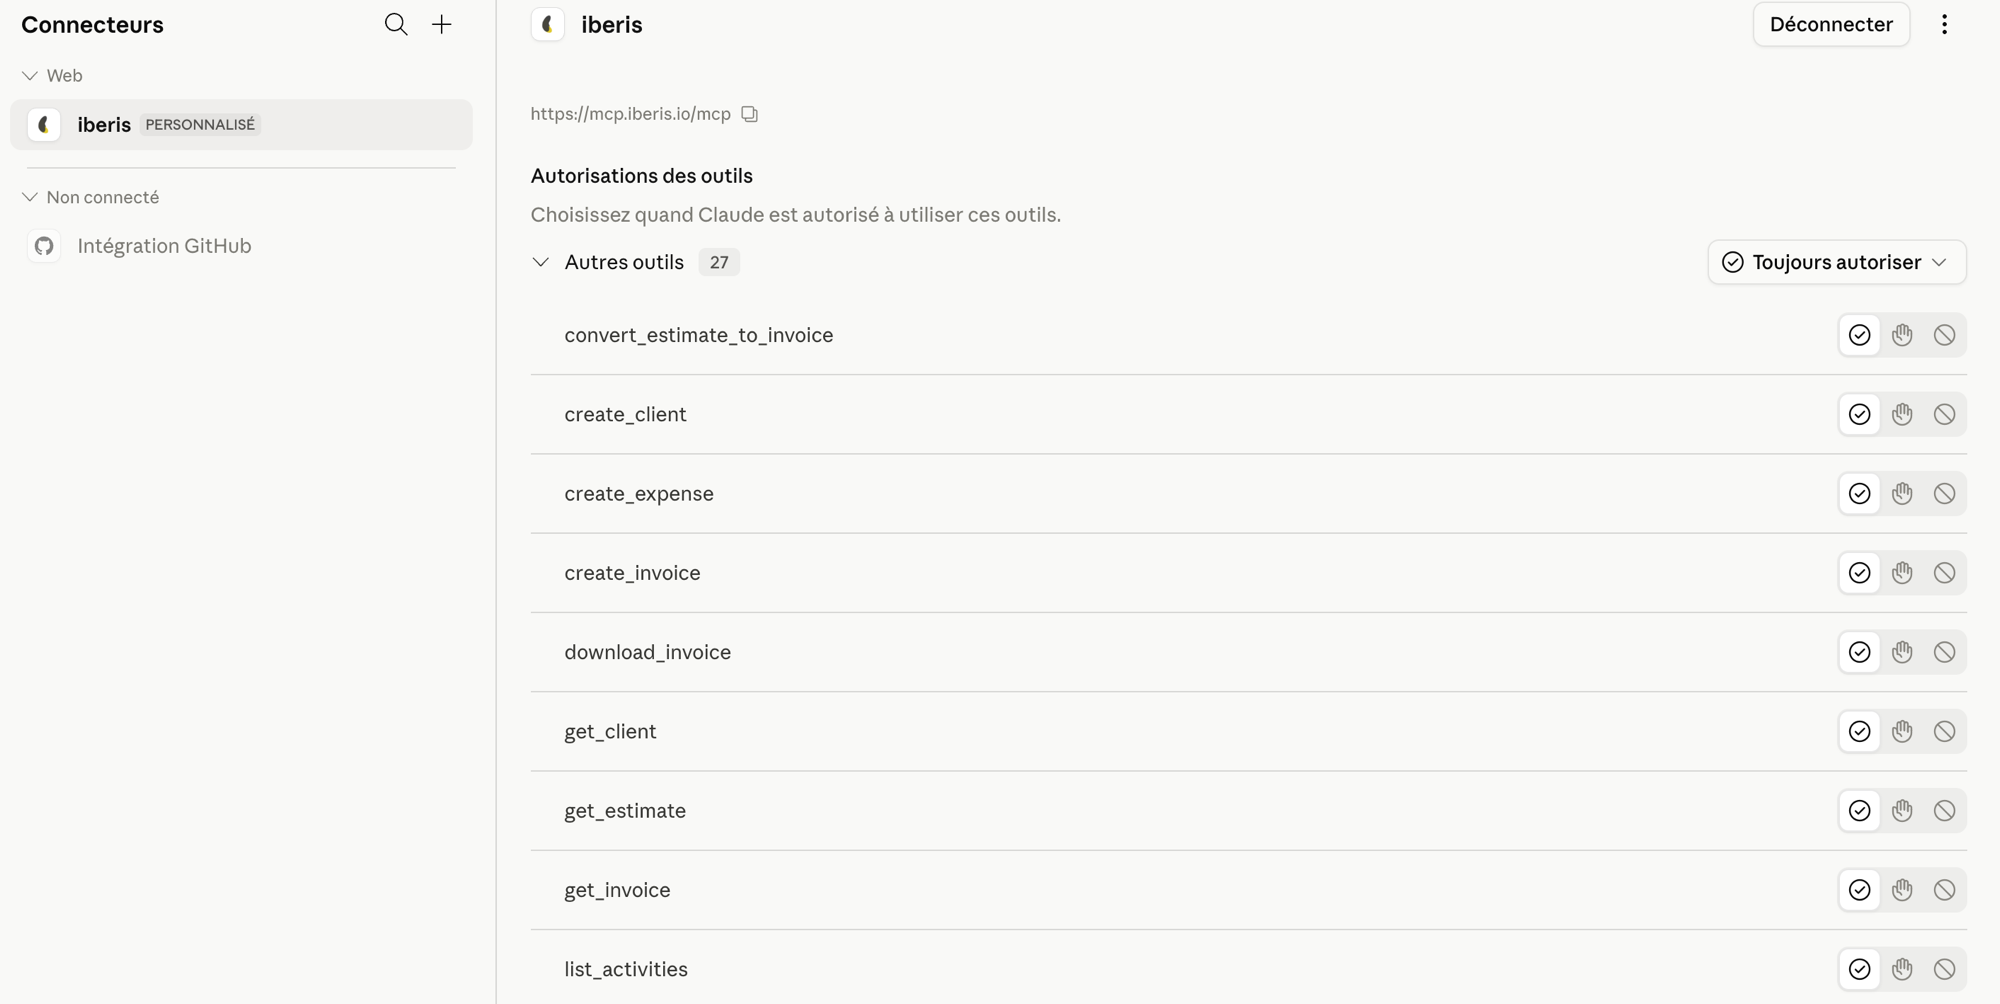Select the iberis connector in sidebar
The width and height of the screenshot is (2000, 1004).
(241, 124)
